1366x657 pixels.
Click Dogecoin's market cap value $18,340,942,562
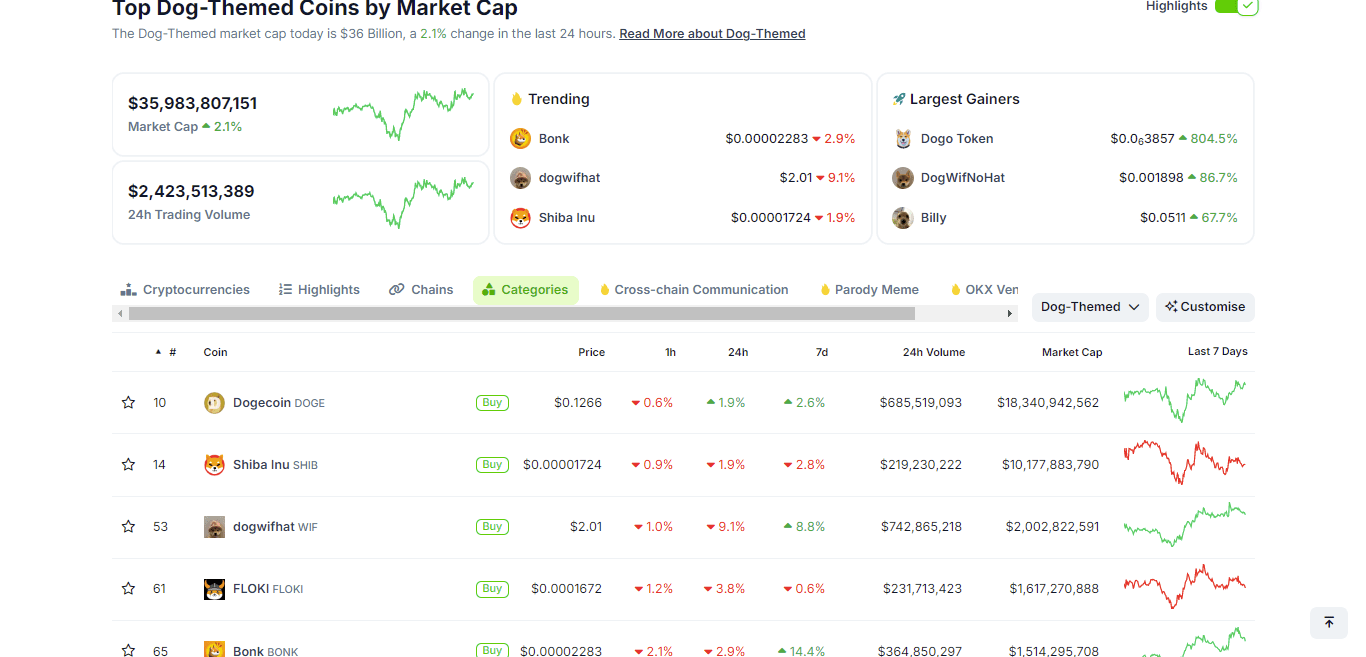pyautogui.click(x=1048, y=403)
